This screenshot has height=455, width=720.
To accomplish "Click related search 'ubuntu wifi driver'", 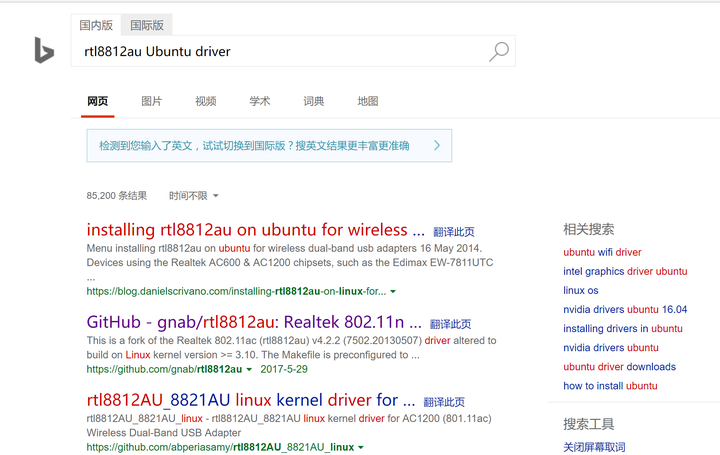I will pos(602,252).
